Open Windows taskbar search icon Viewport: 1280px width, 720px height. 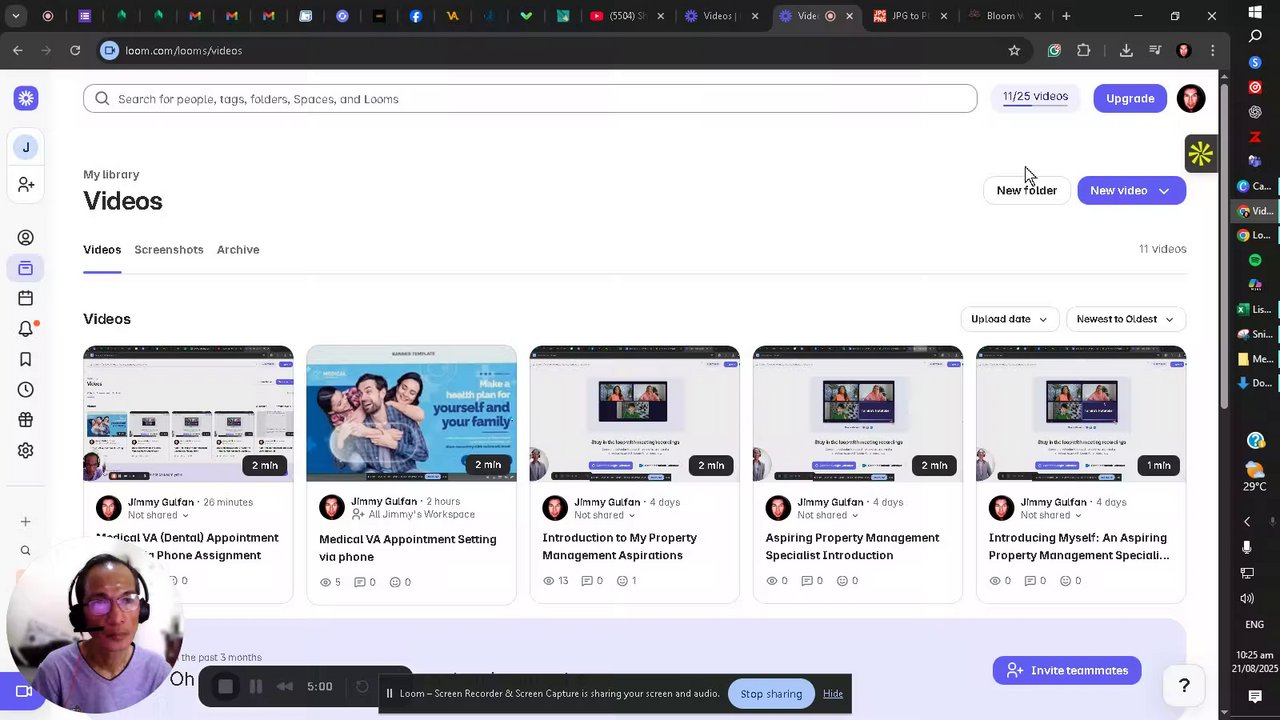coord(1256,36)
